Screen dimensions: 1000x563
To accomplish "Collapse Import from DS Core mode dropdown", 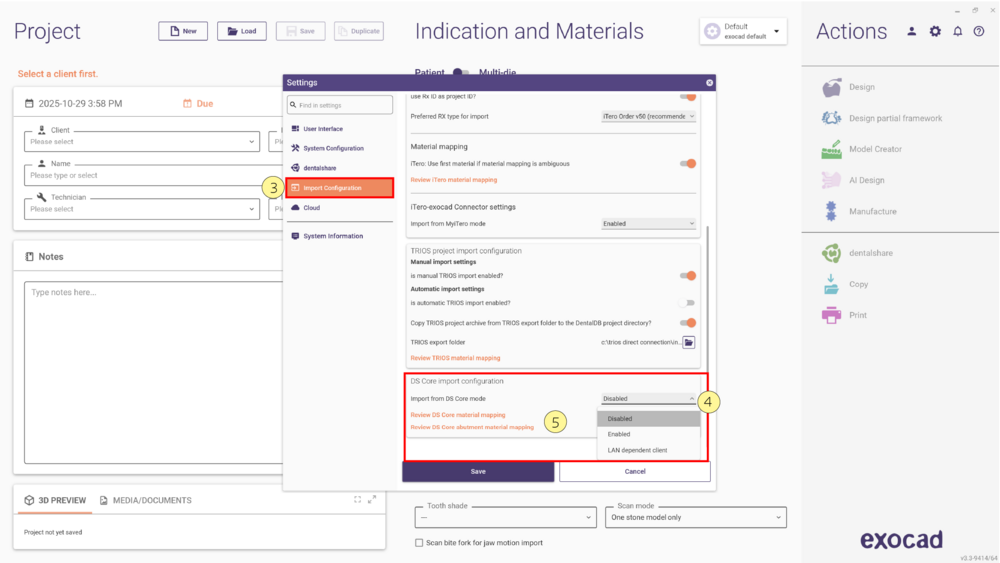I will tap(648, 398).
